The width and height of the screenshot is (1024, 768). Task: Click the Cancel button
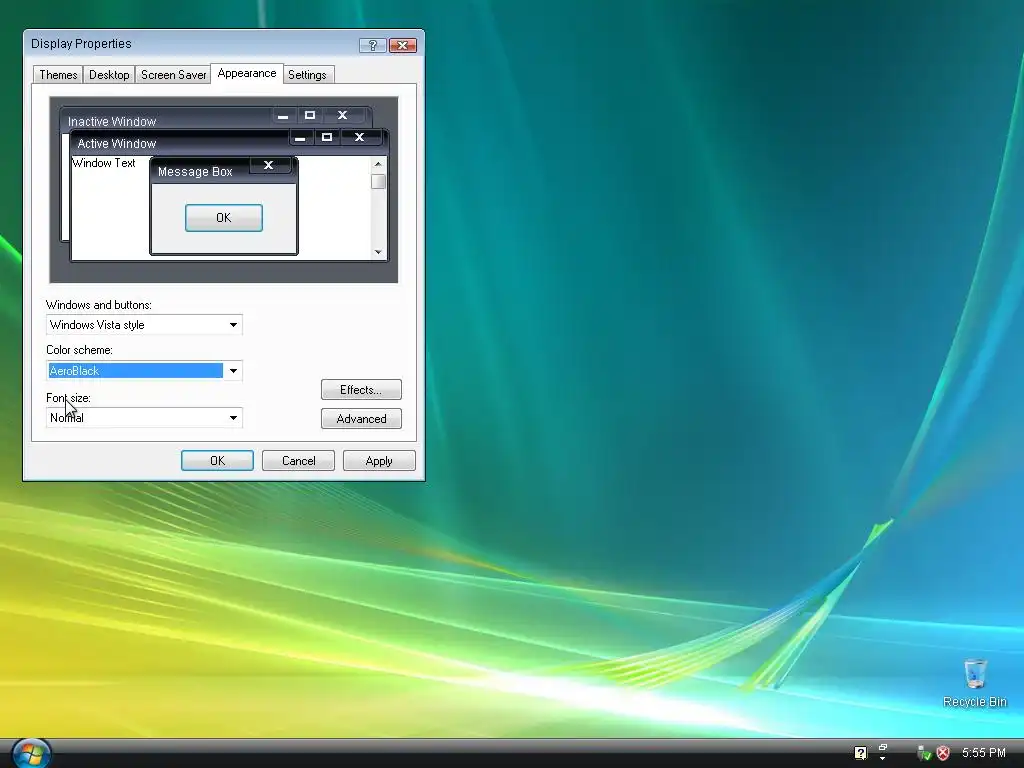pyautogui.click(x=298, y=460)
